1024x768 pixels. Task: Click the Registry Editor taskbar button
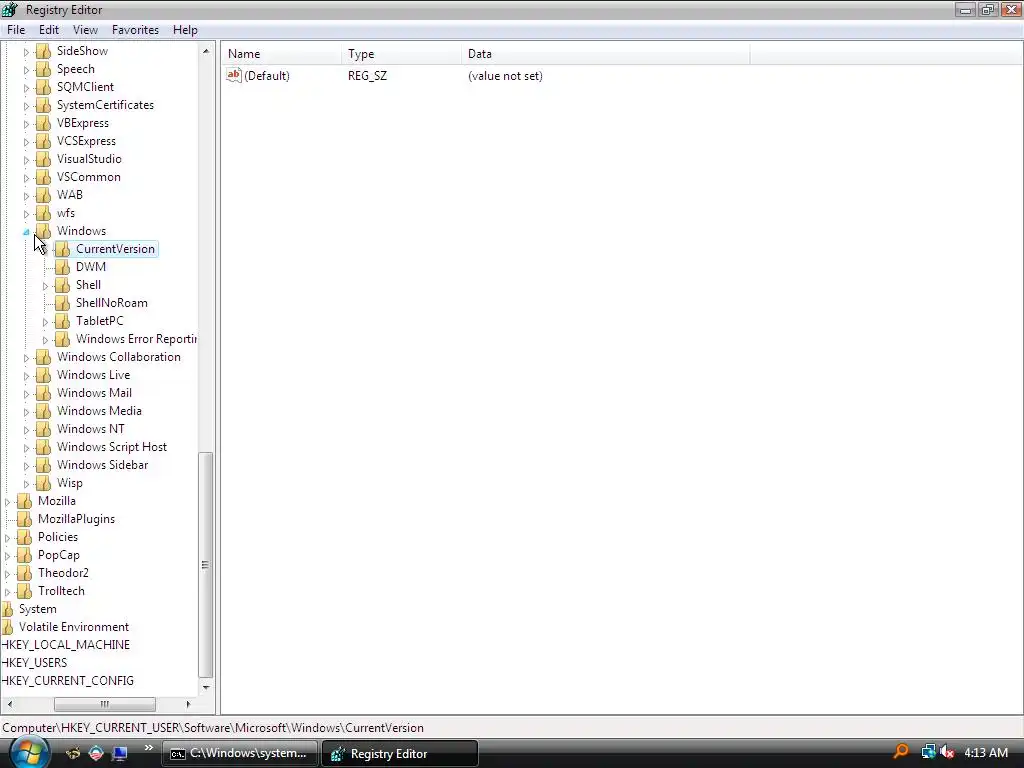(x=400, y=754)
